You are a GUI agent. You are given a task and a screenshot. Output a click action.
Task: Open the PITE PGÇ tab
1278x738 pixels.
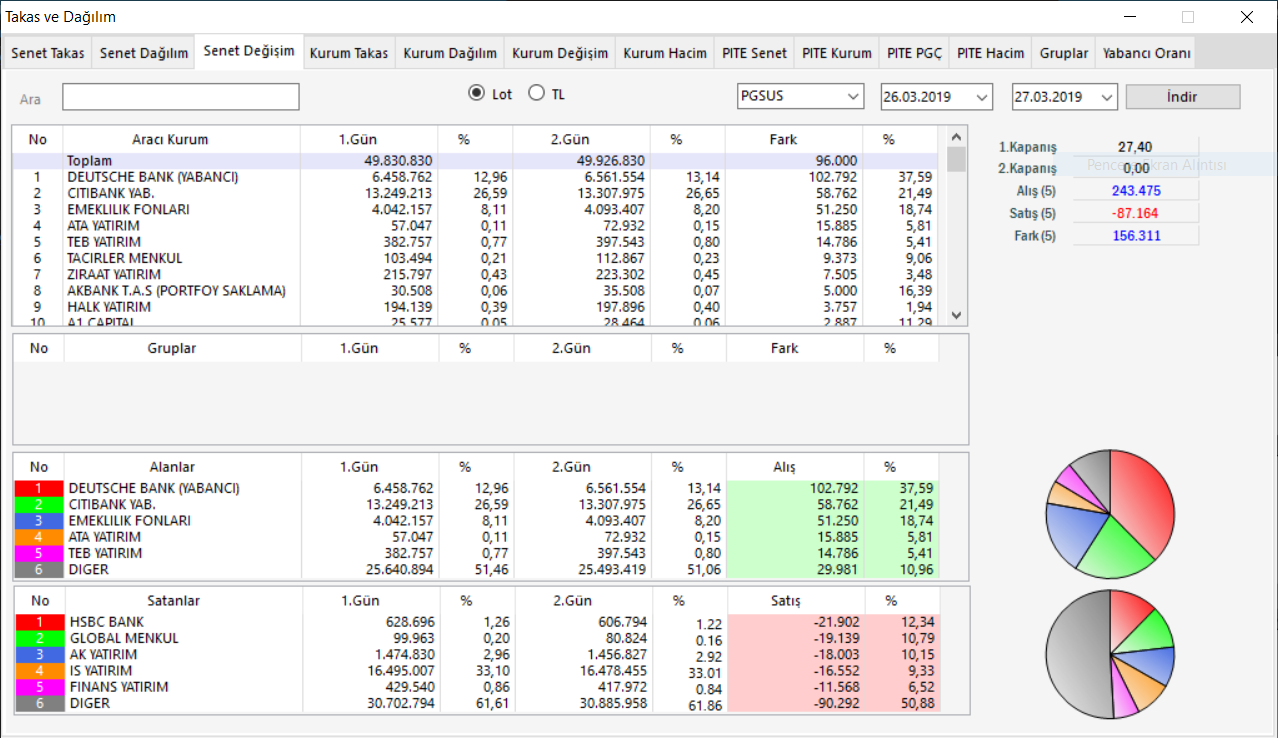point(914,53)
